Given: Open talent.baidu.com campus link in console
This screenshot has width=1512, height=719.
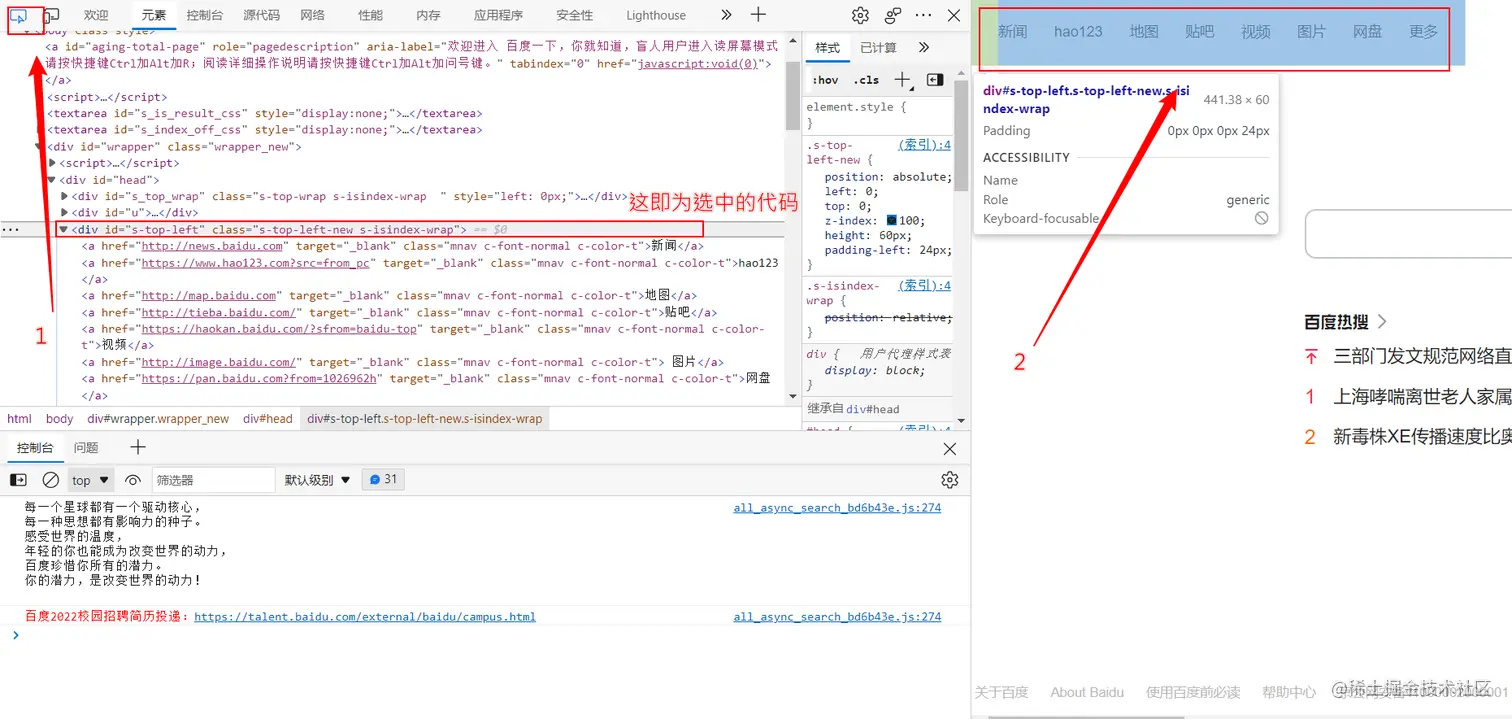Looking at the screenshot, I should pyautogui.click(x=365, y=617).
